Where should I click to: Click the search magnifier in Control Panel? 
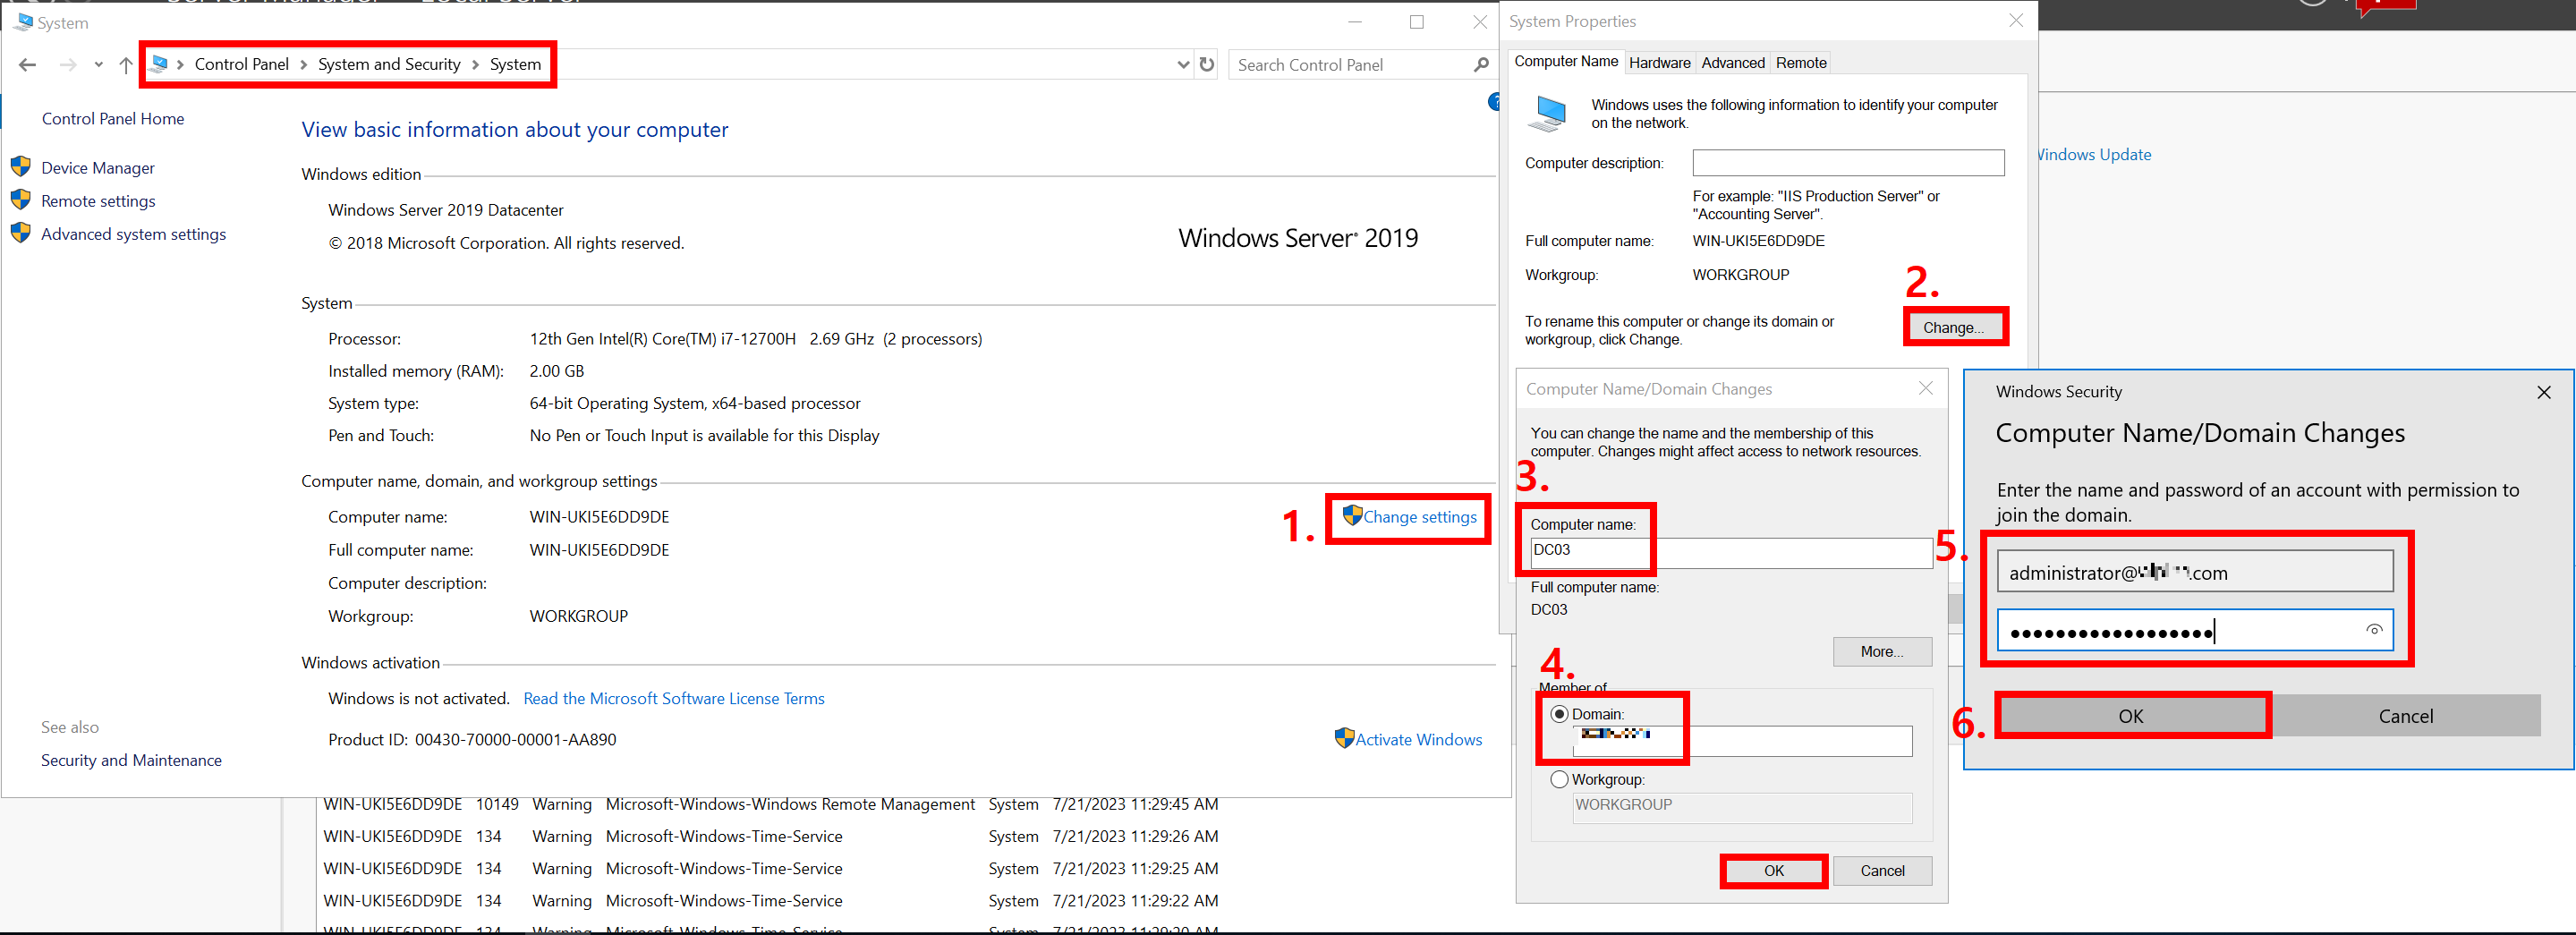pyautogui.click(x=1481, y=65)
